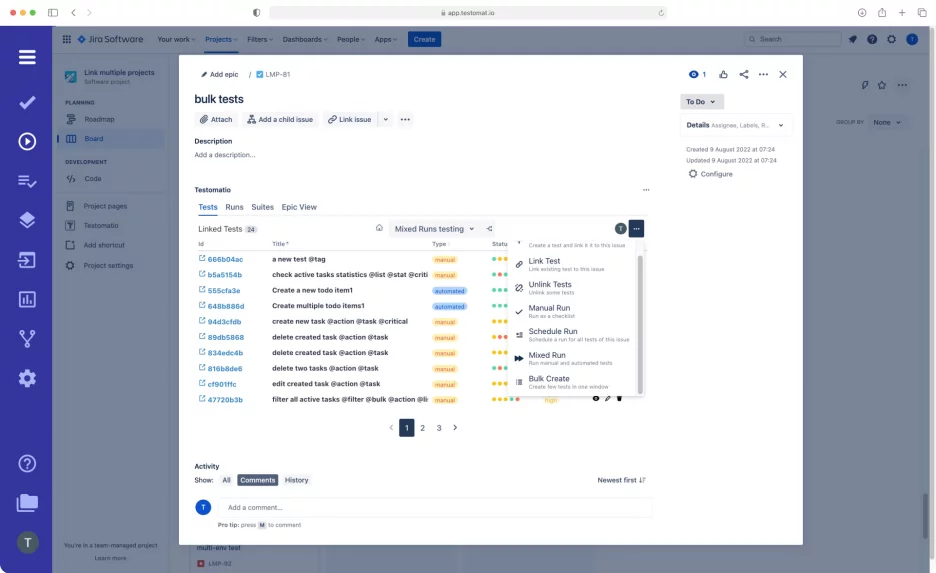The image size is (936, 573).
Task: Select Bulk Create from the menu
Action: click(x=549, y=379)
